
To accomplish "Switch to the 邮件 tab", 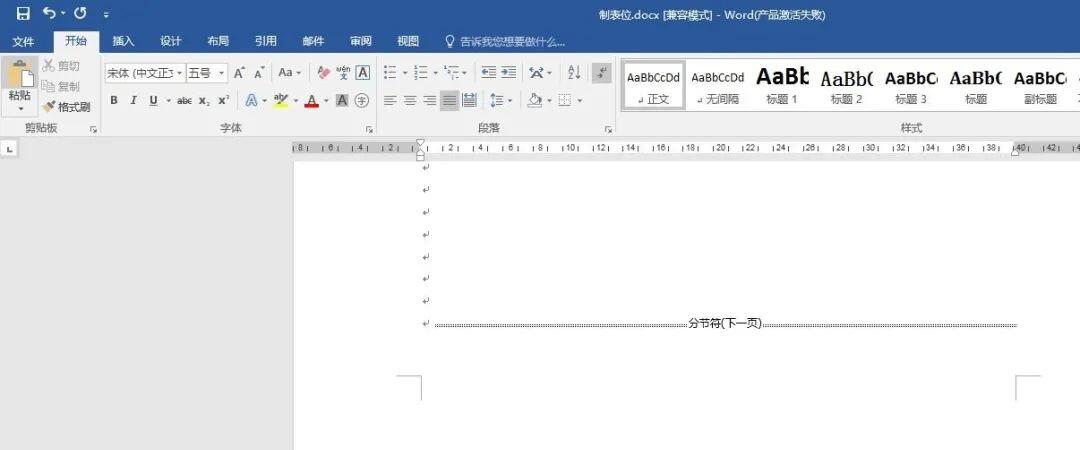I will pyautogui.click(x=313, y=41).
